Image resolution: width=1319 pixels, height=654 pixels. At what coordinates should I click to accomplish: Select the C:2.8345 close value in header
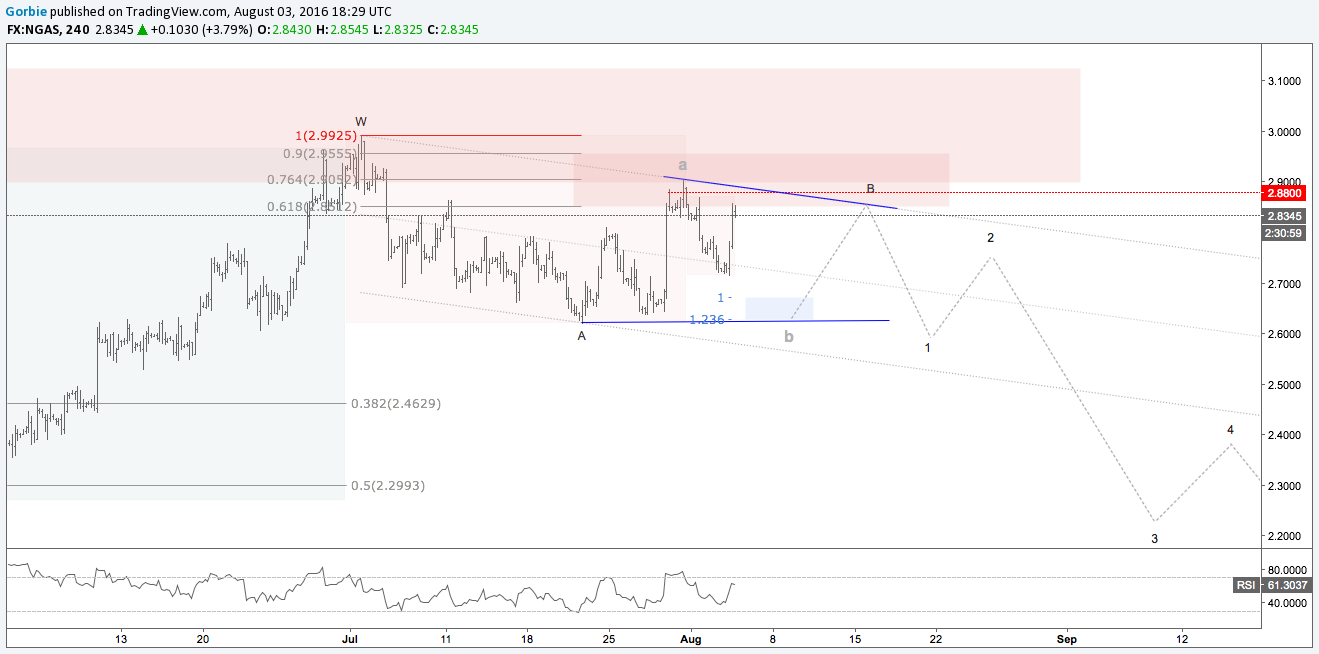tap(453, 30)
